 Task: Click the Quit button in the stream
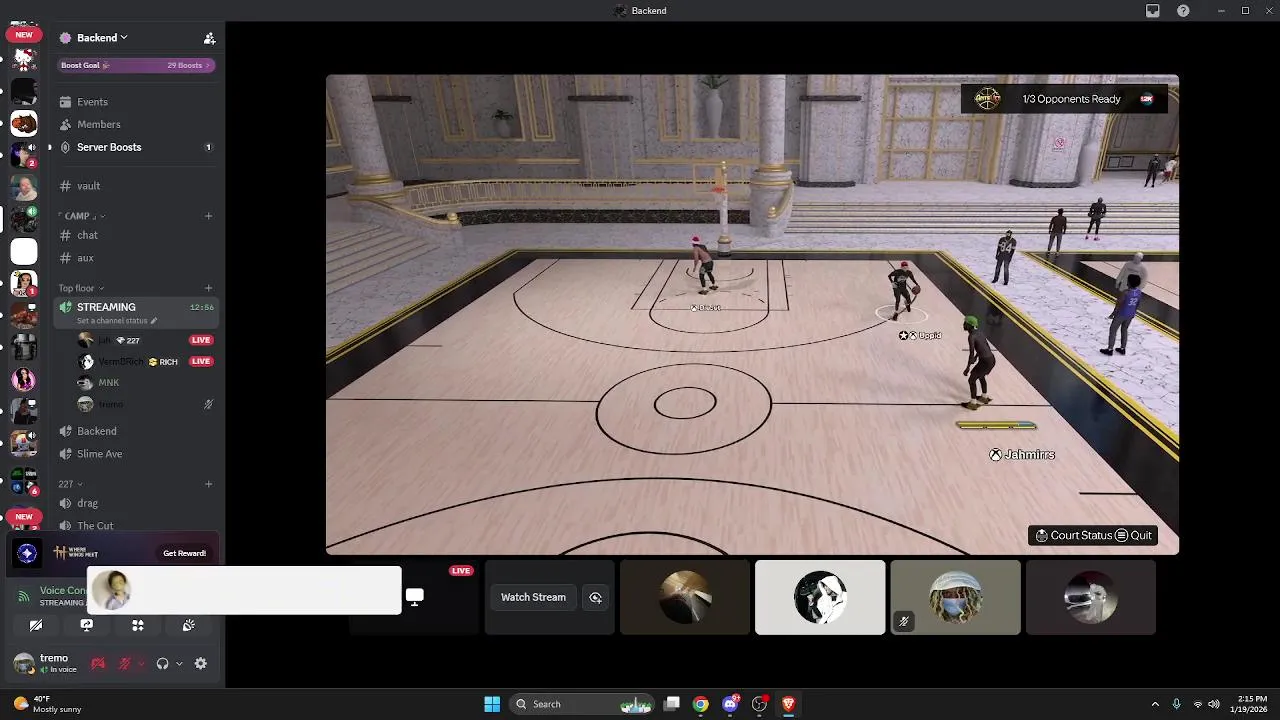1133,535
